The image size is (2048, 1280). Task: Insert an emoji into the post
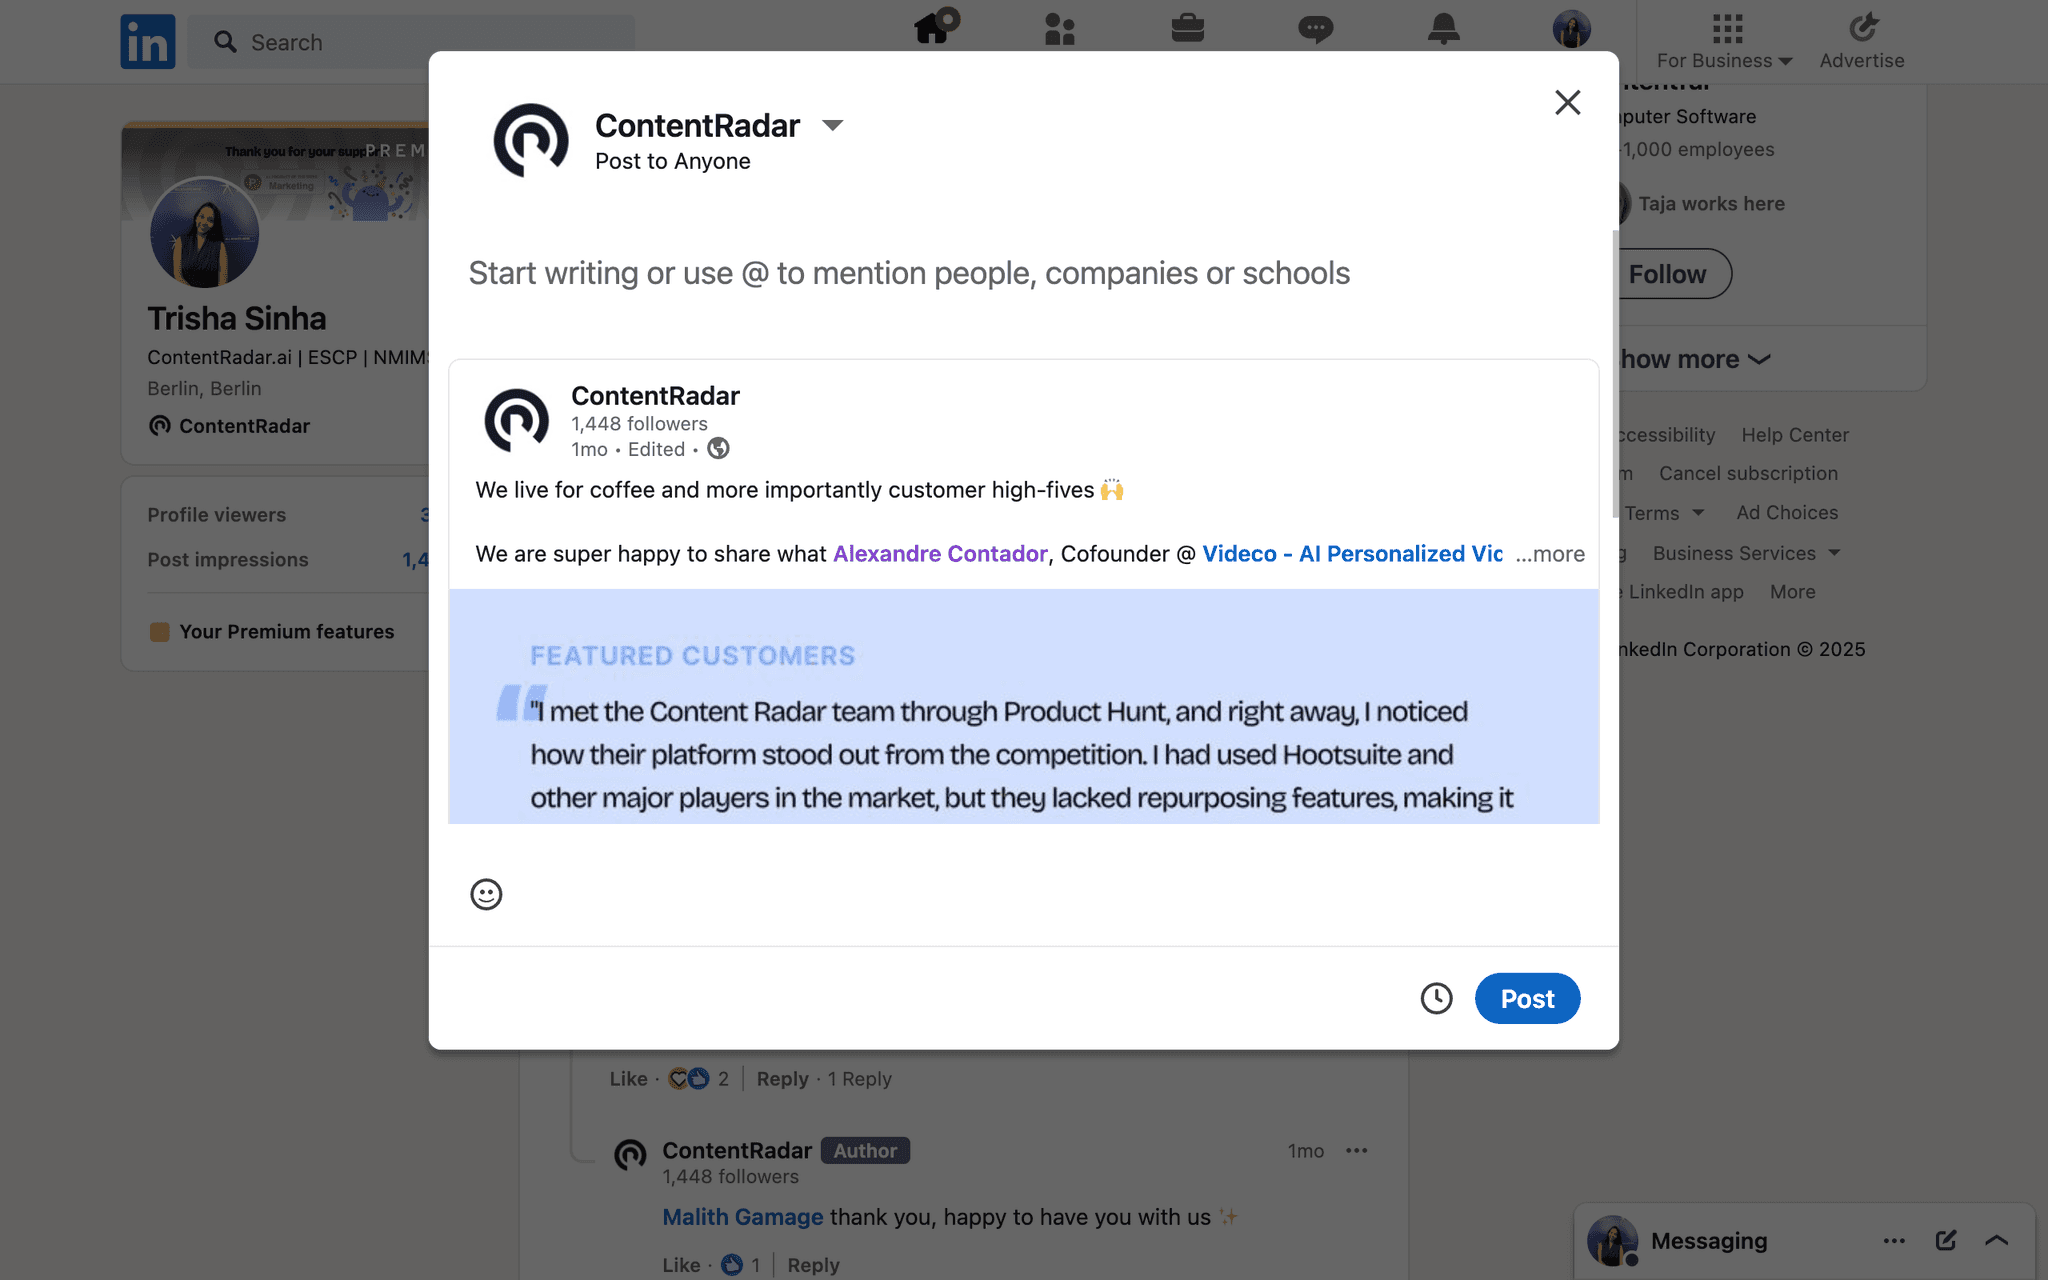pos(485,895)
